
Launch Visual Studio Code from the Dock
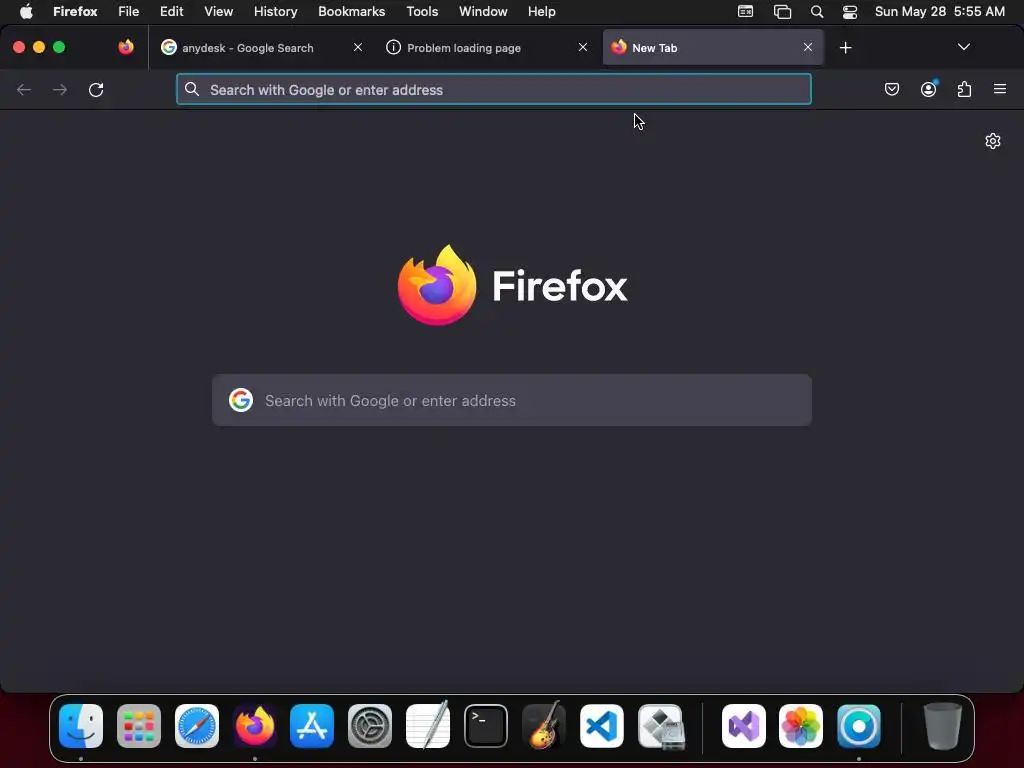[601, 726]
